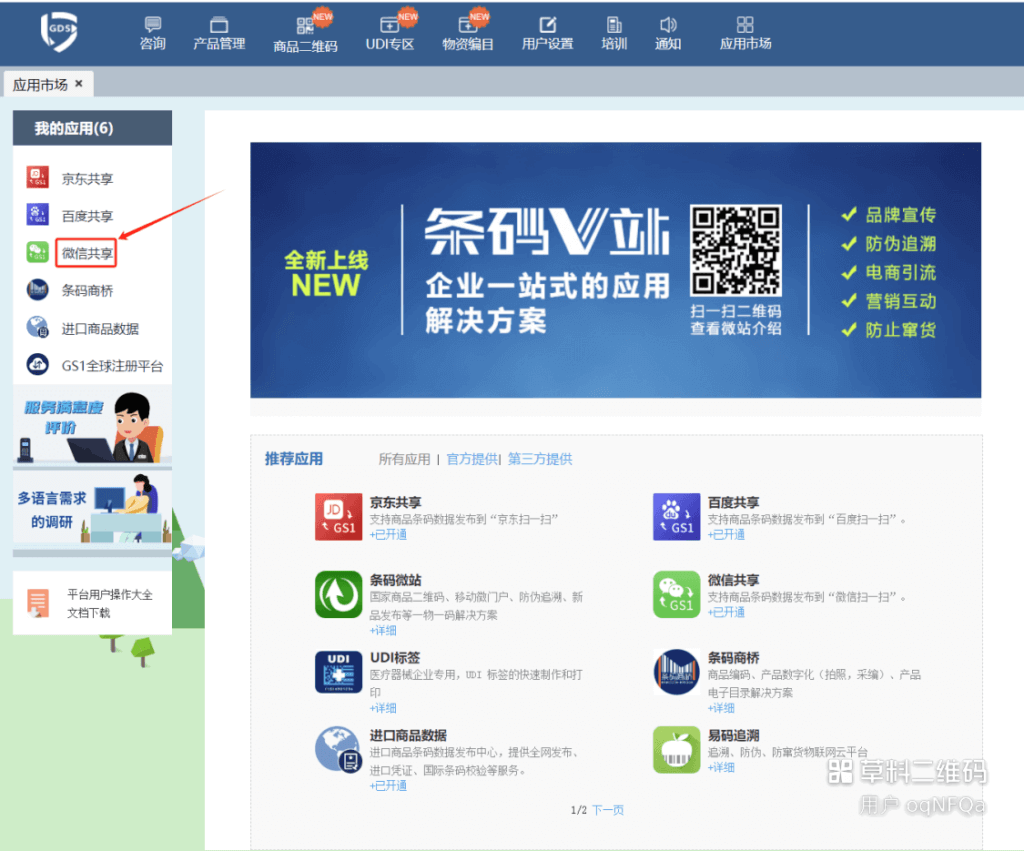Select the 应用市场 tab label
This screenshot has width=1024, height=851.
pyautogui.click(x=40, y=84)
